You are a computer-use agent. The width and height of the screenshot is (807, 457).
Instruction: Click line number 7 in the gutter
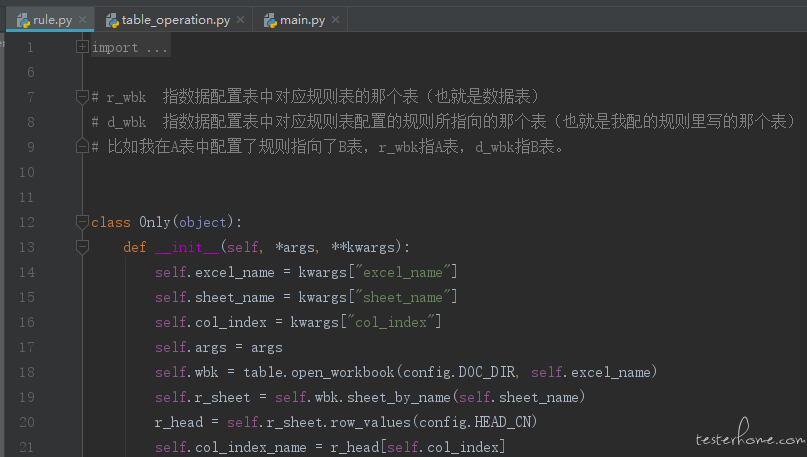[x=30, y=97]
